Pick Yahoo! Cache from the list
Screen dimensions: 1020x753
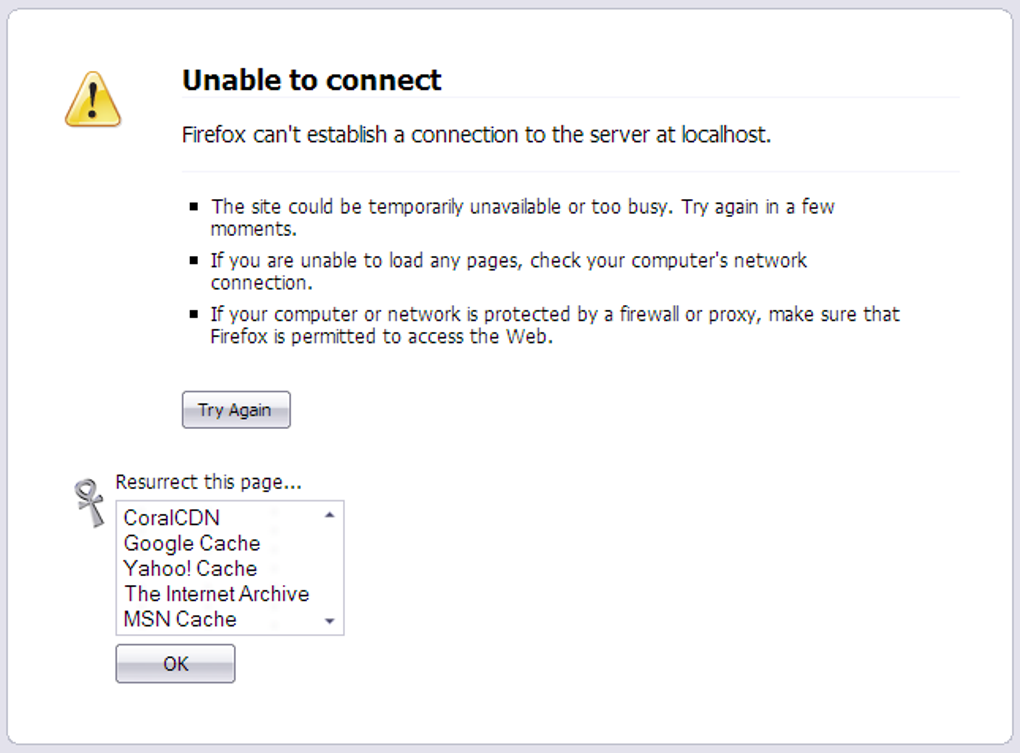190,568
